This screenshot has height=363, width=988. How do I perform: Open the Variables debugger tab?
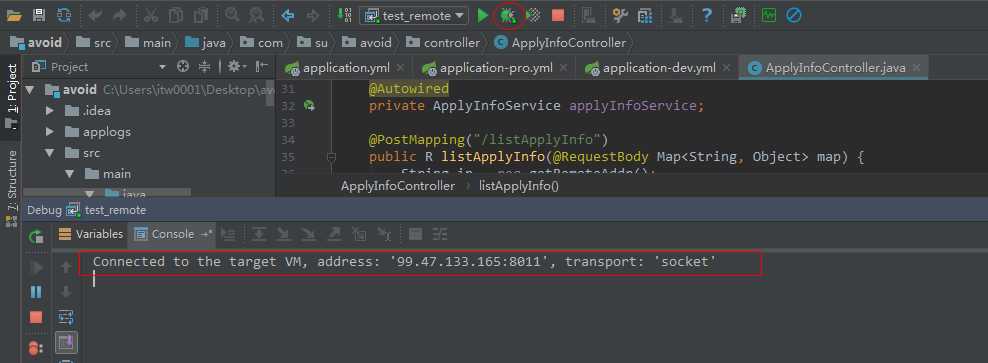pyautogui.click(x=91, y=234)
